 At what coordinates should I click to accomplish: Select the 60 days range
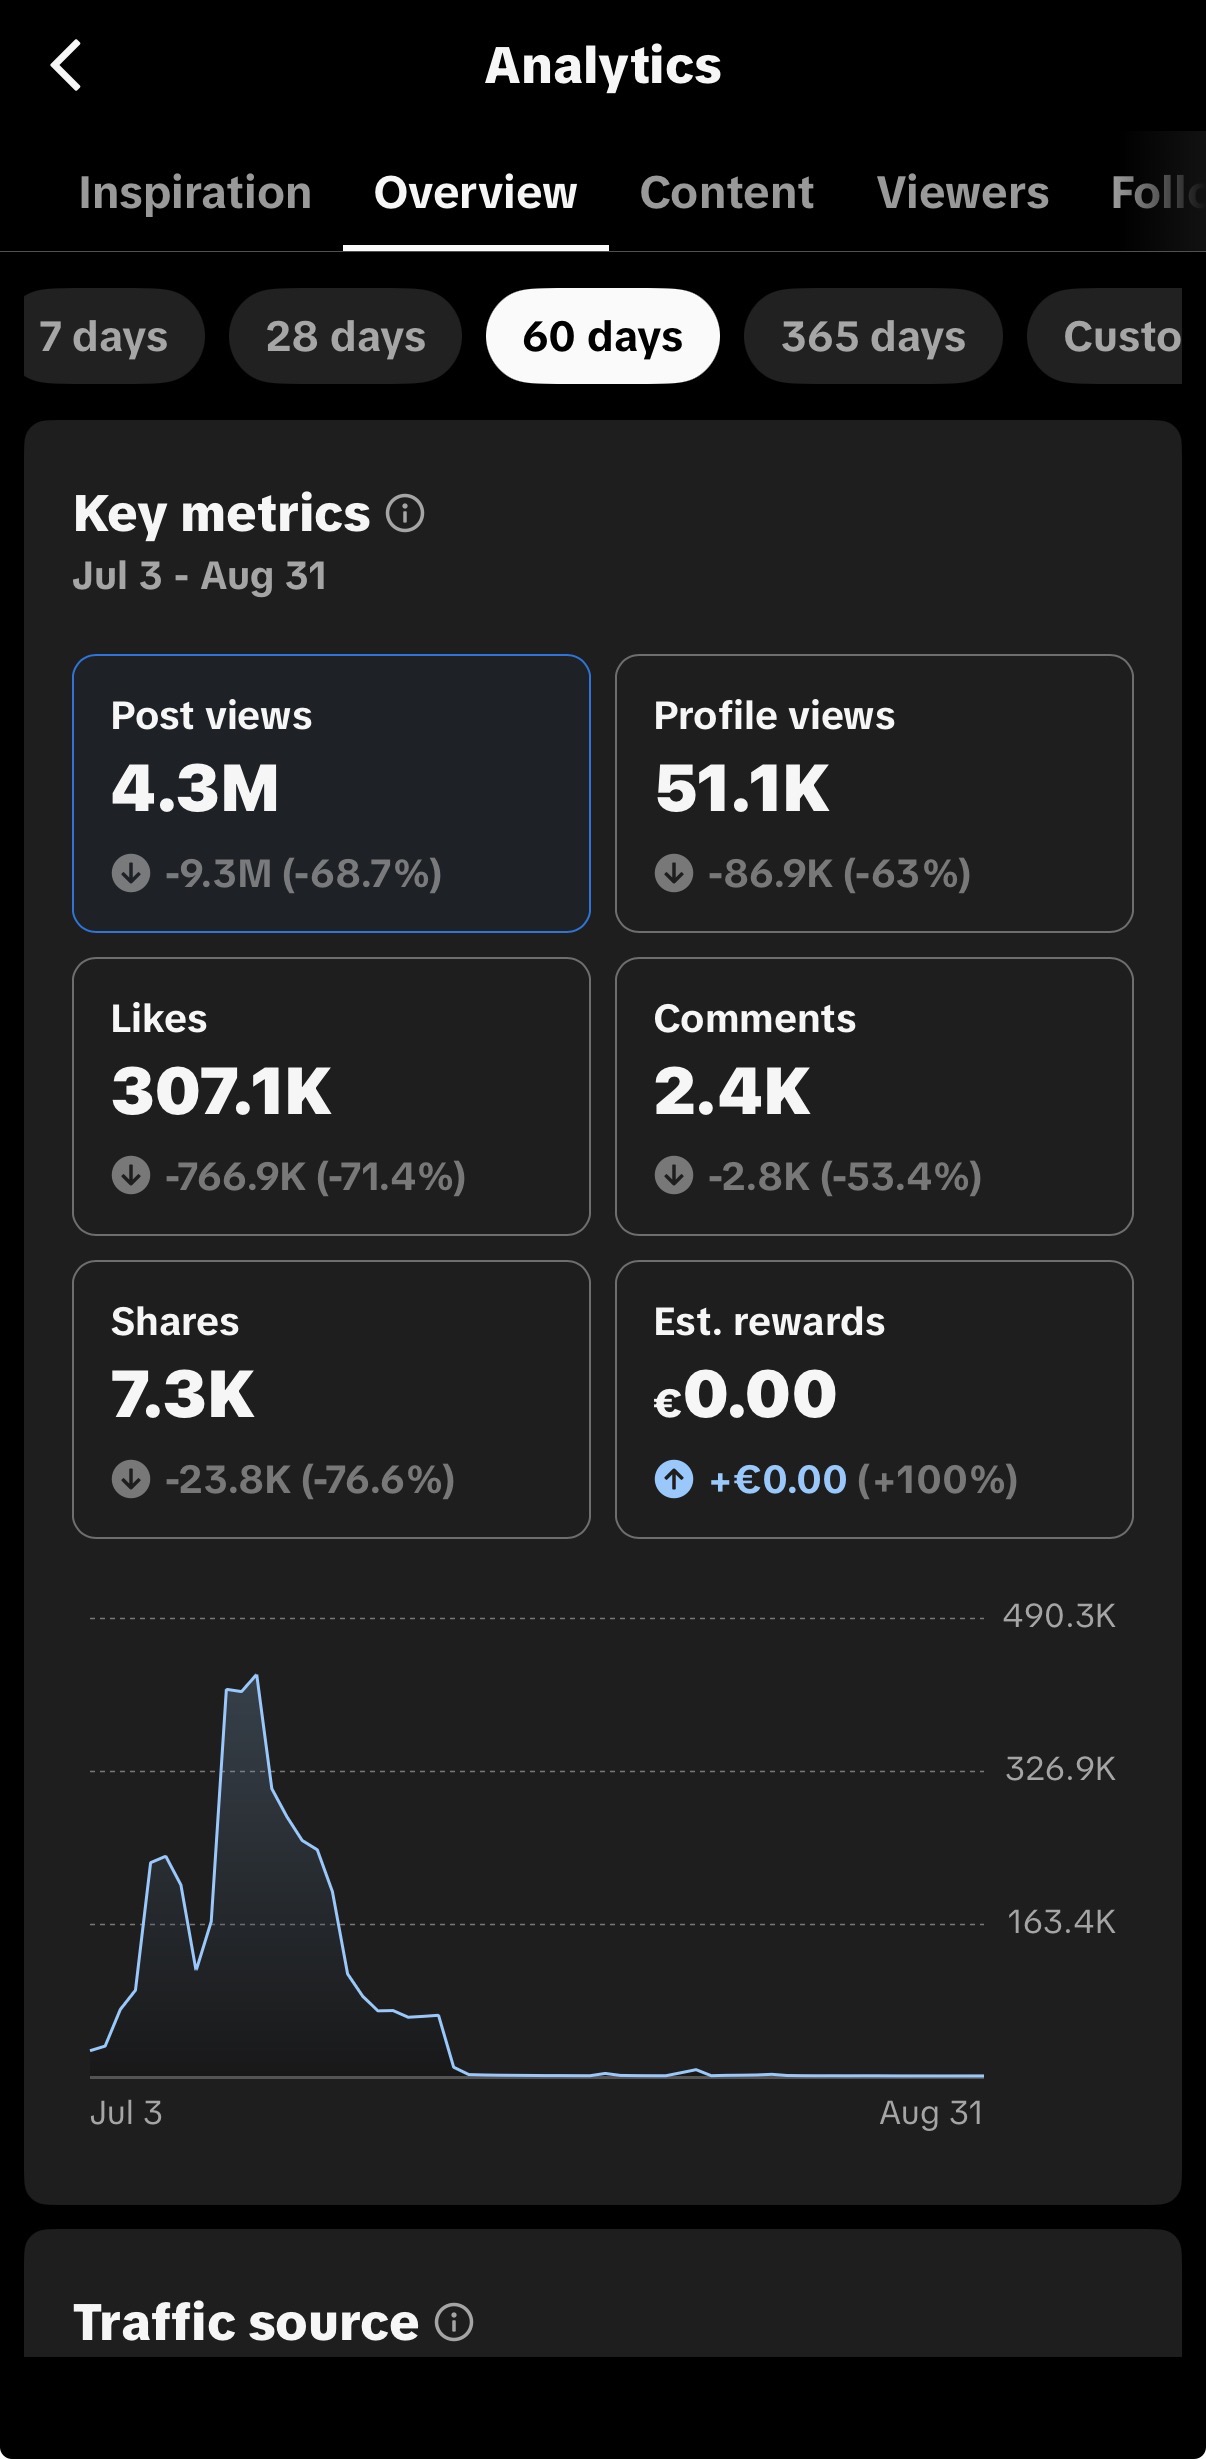coord(603,337)
